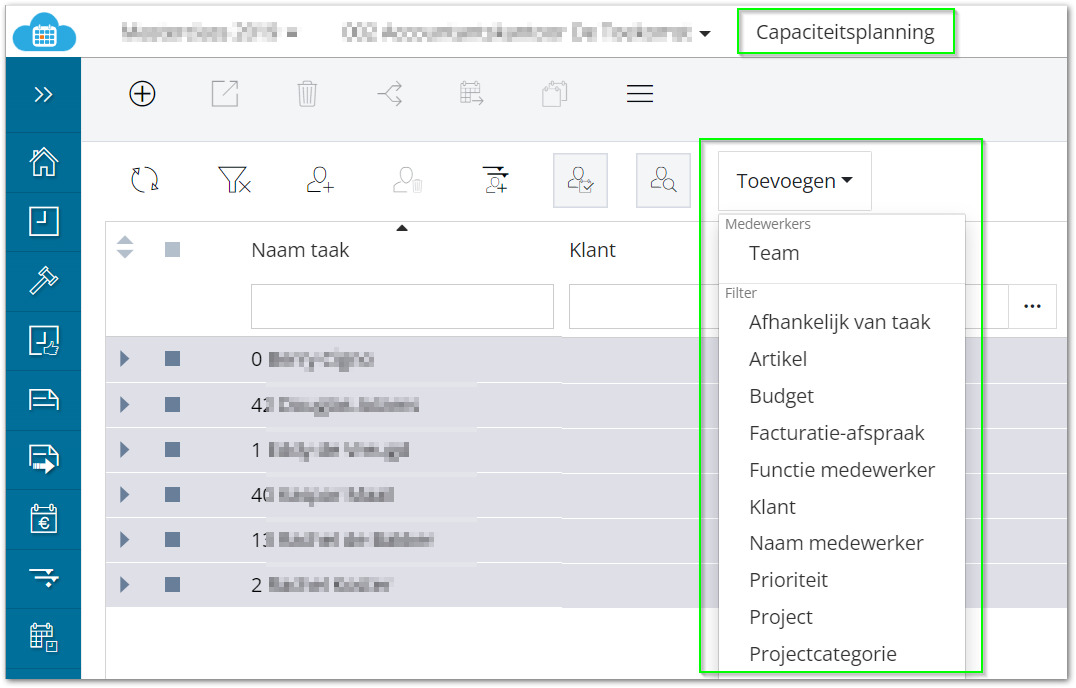Open the Toevoegen dropdown

(795, 180)
